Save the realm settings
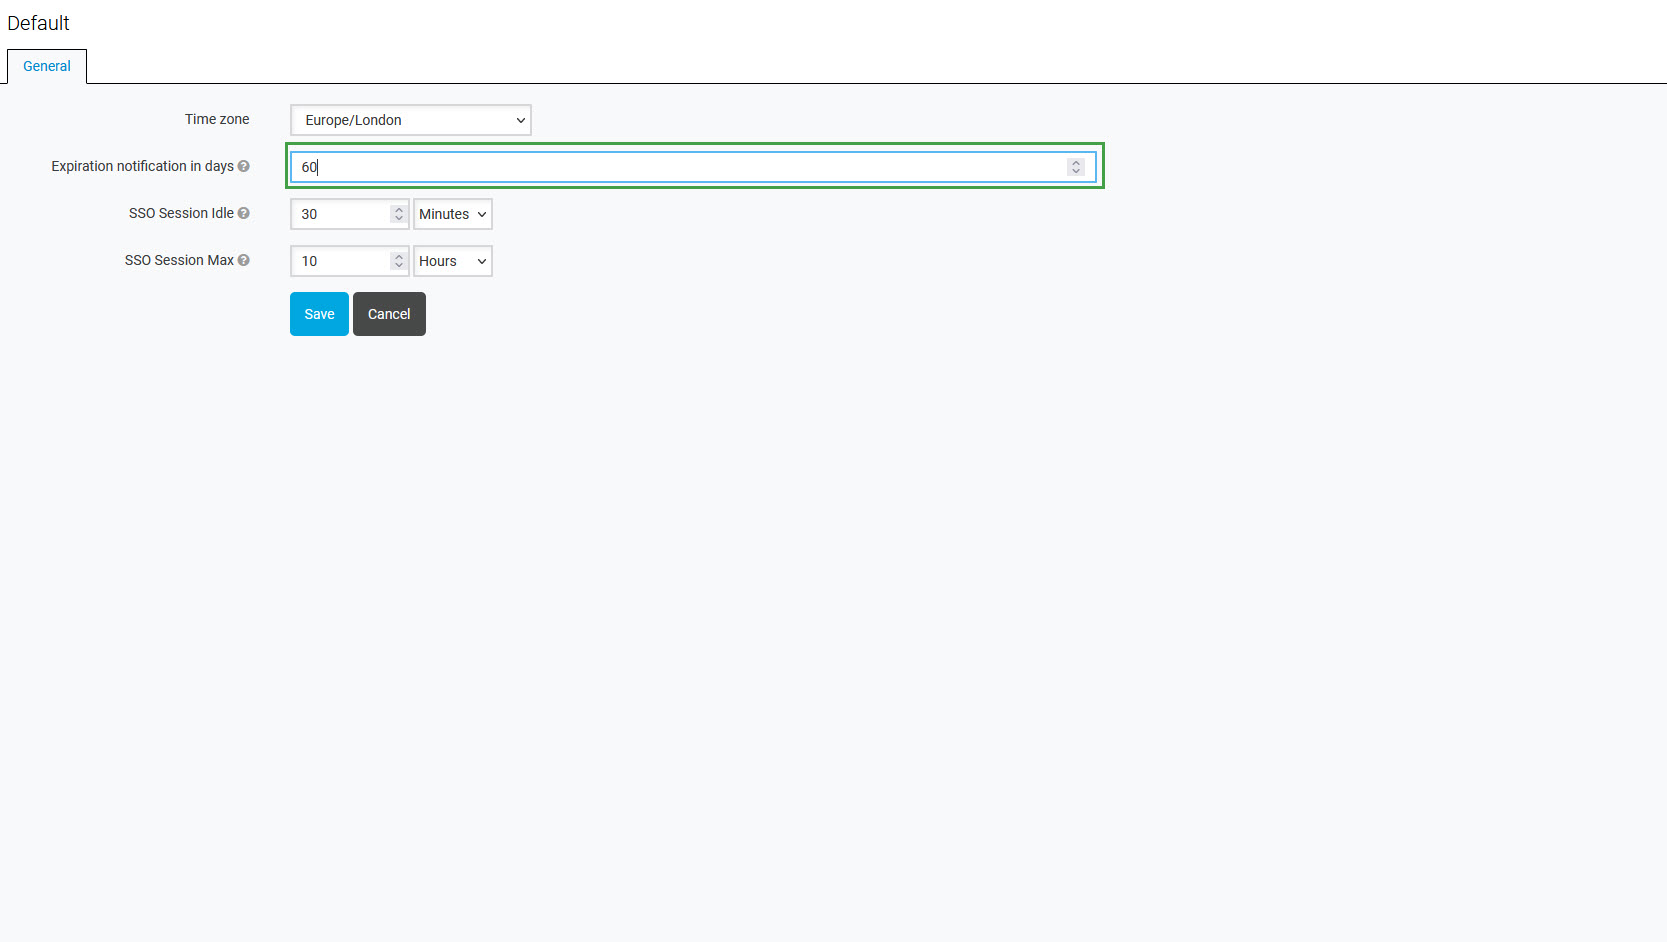1667x942 pixels. (319, 314)
